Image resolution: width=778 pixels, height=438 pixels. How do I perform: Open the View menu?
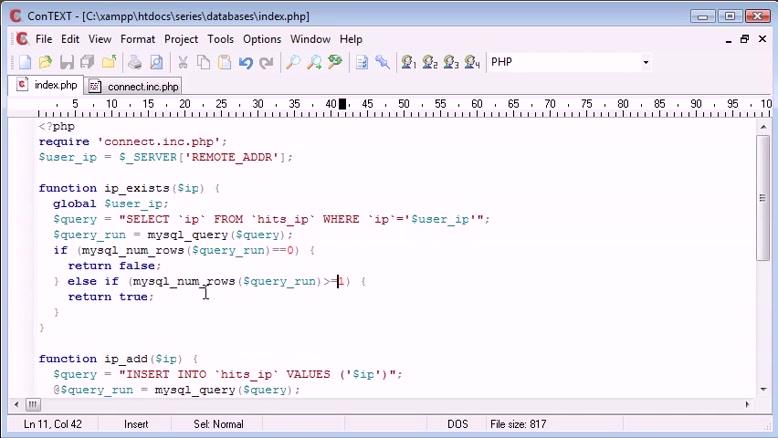click(100, 39)
